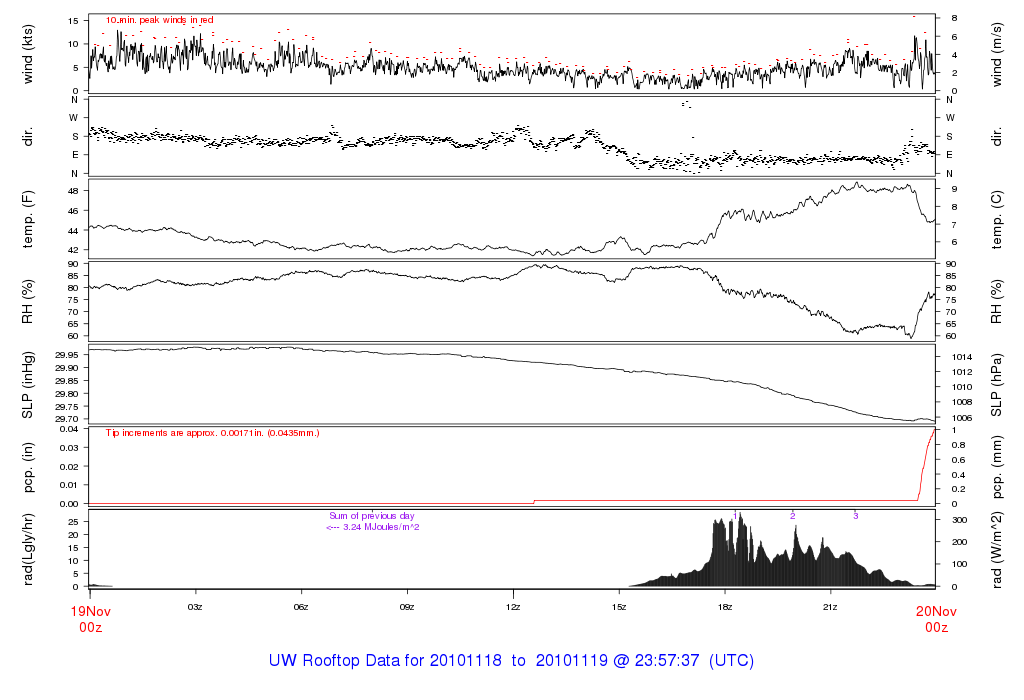Click the 'rad (W/m^2)' axis label
1024x700 pixels.
click(997, 550)
